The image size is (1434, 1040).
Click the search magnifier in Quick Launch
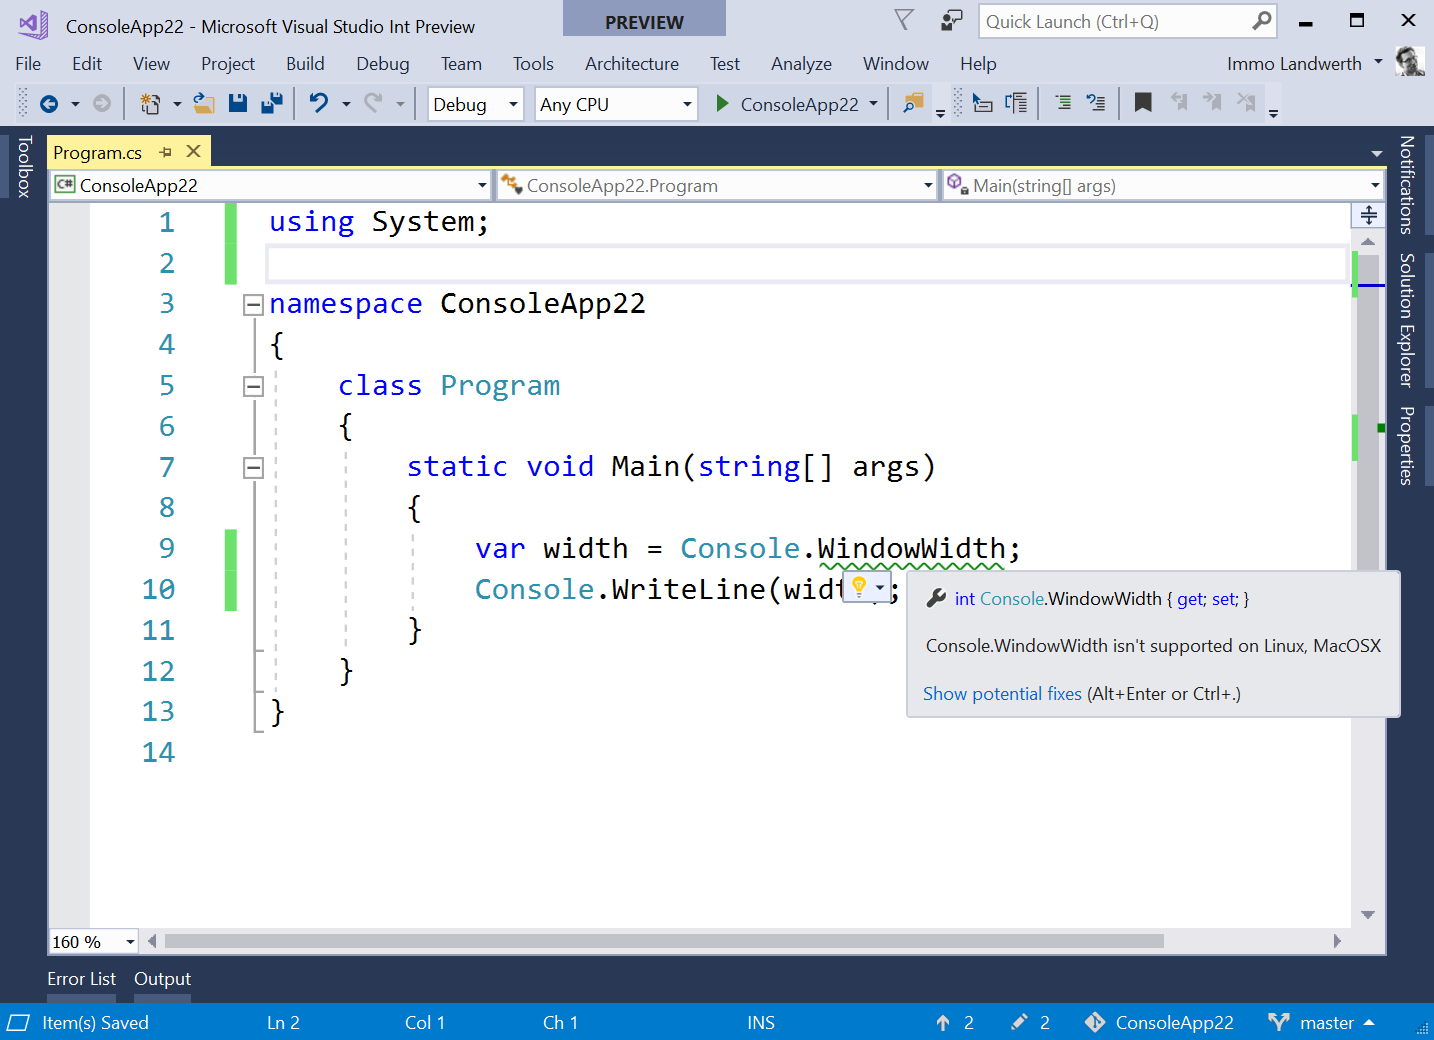(1262, 21)
